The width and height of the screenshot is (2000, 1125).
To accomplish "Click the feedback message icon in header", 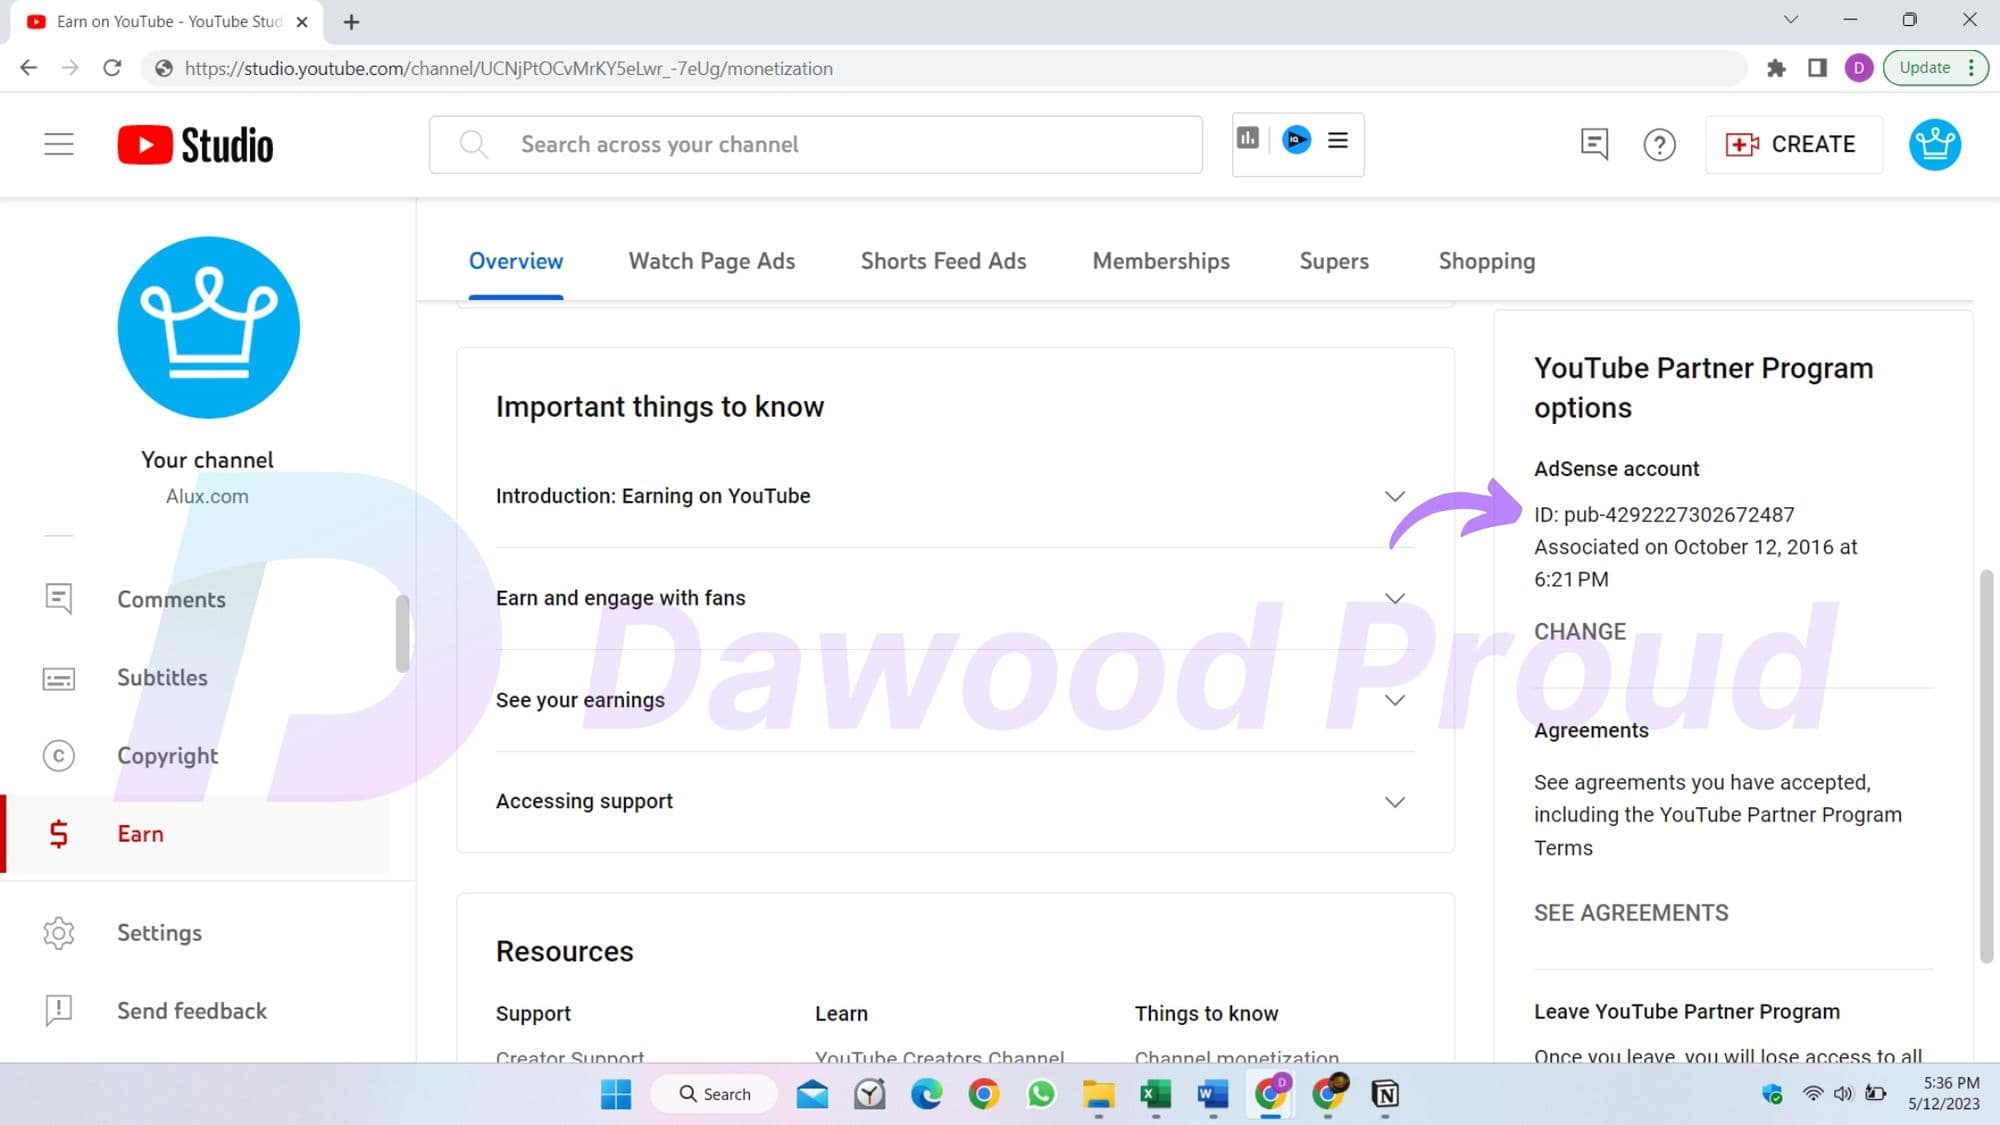I will [1594, 144].
